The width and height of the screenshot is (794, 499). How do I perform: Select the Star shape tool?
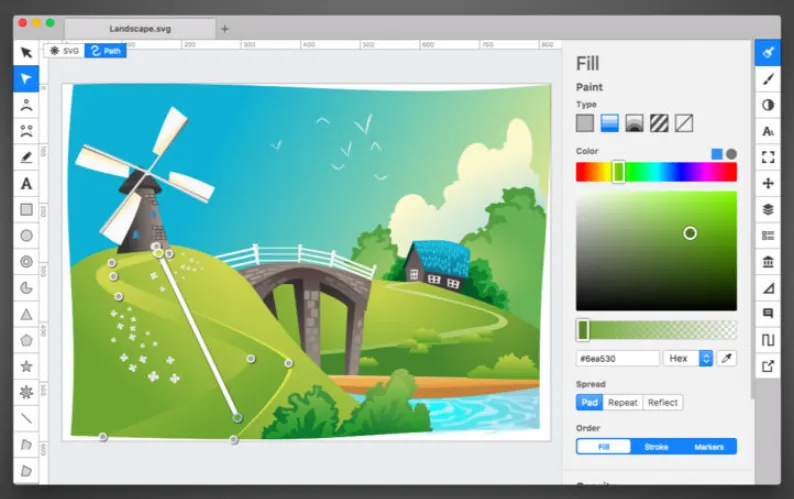26,366
